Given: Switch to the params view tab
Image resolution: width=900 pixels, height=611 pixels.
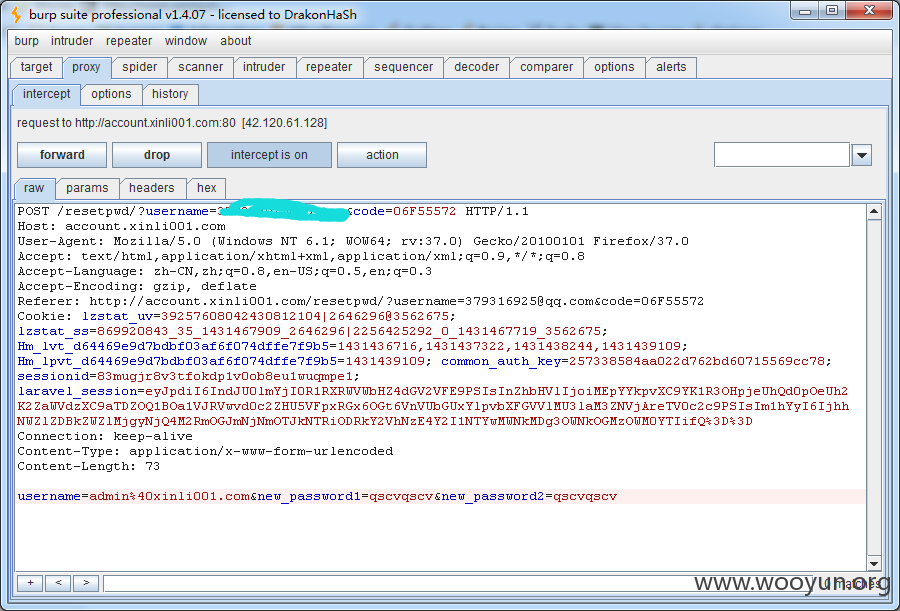Looking at the screenshot, I should point(87,188).
